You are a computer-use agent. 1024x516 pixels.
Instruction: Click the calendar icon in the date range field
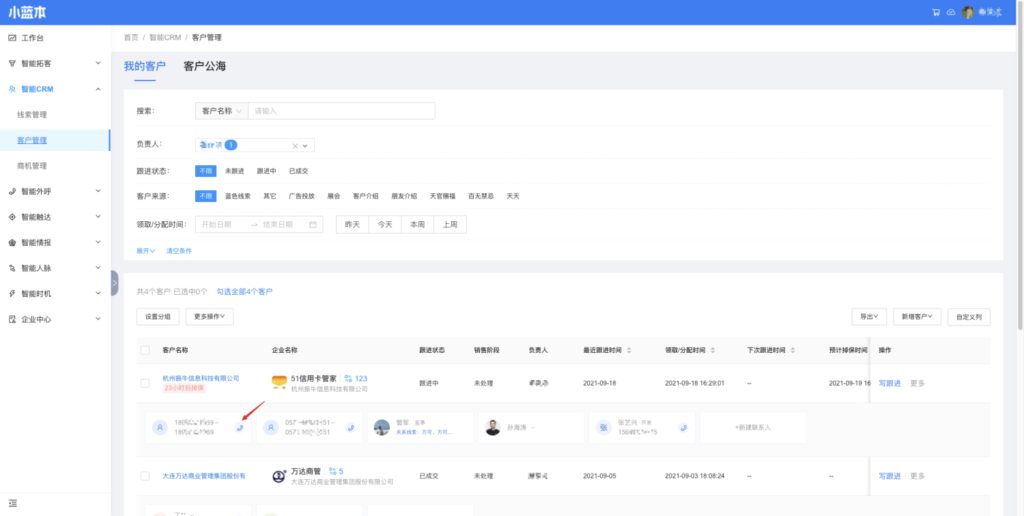coord(313,224)
